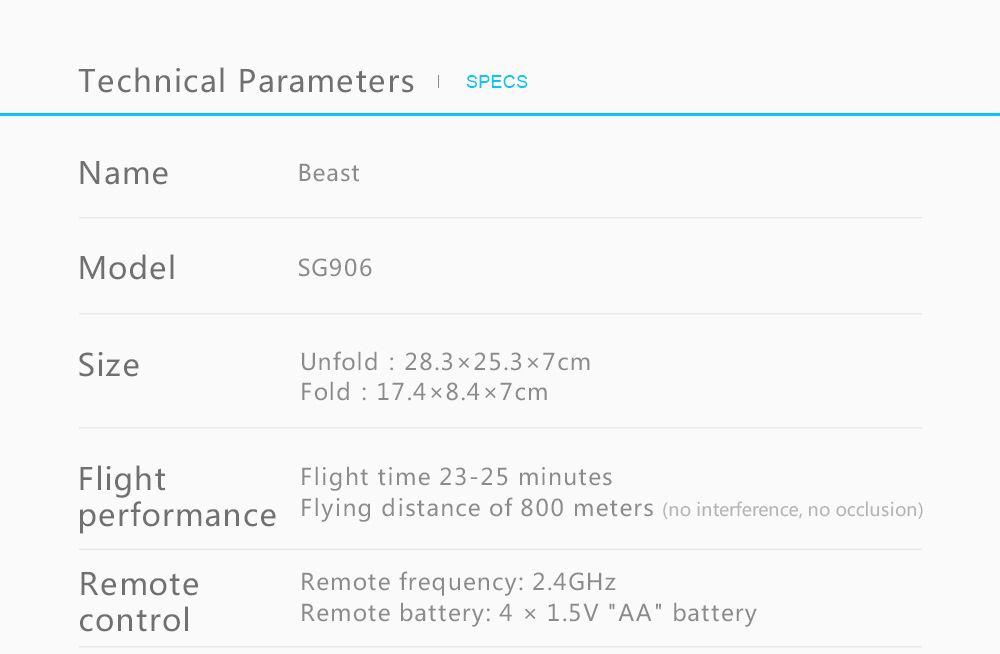The image size is (1000, 654).
Task: Click the separator line below the Size row
Action: click(x=500, y=428)
